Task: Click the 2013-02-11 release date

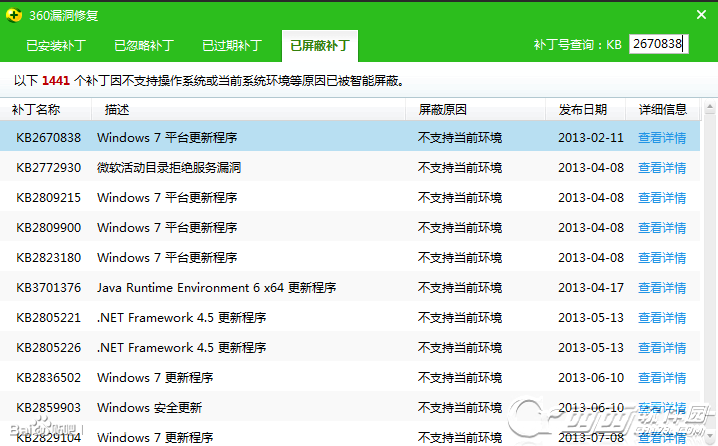Action: click(591, 138)
